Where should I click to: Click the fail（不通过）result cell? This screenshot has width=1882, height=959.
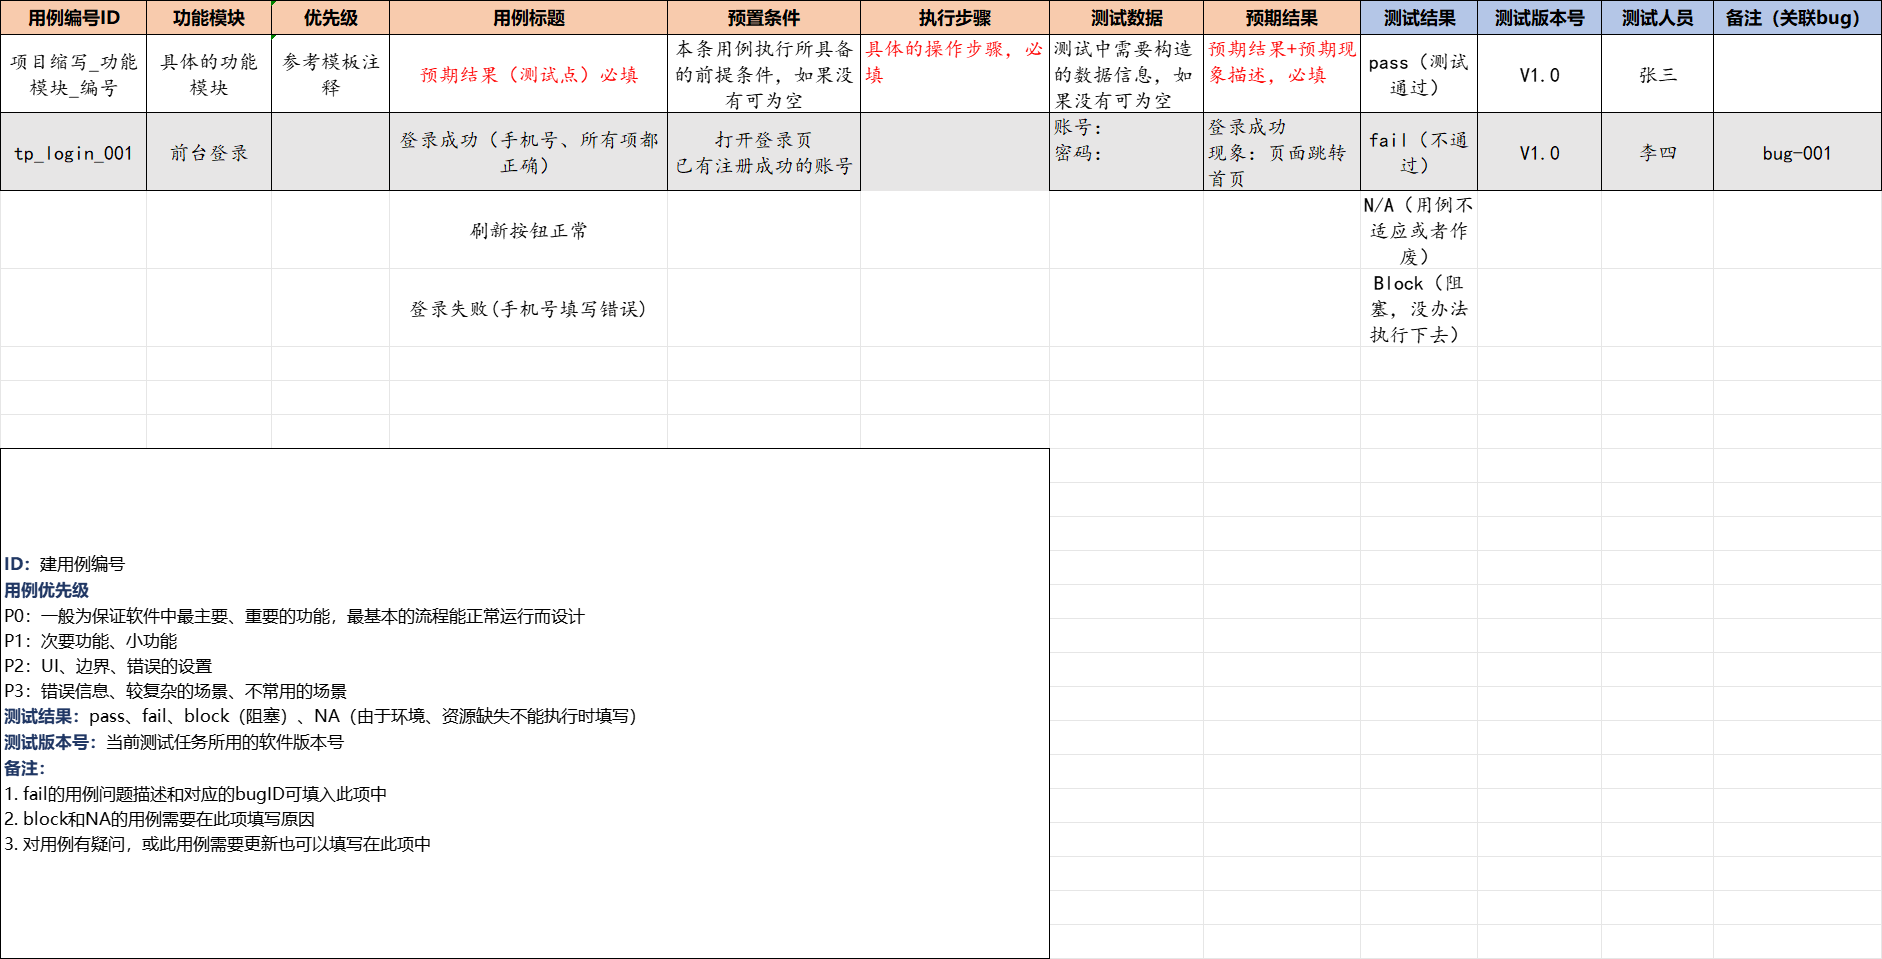click(1419, 152)
